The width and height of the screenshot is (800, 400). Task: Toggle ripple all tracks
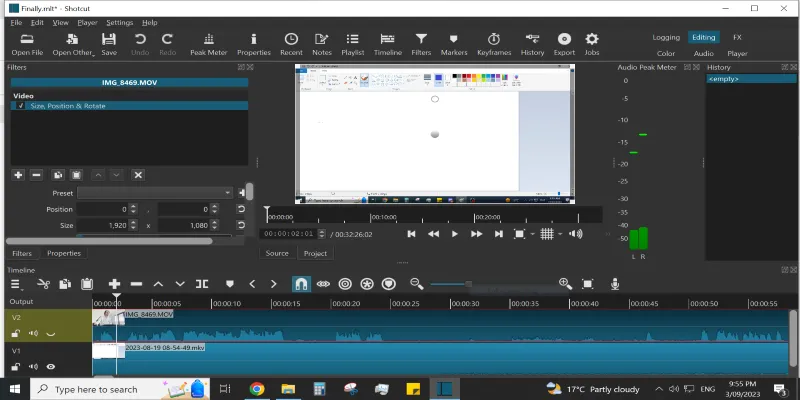(367, 284)
